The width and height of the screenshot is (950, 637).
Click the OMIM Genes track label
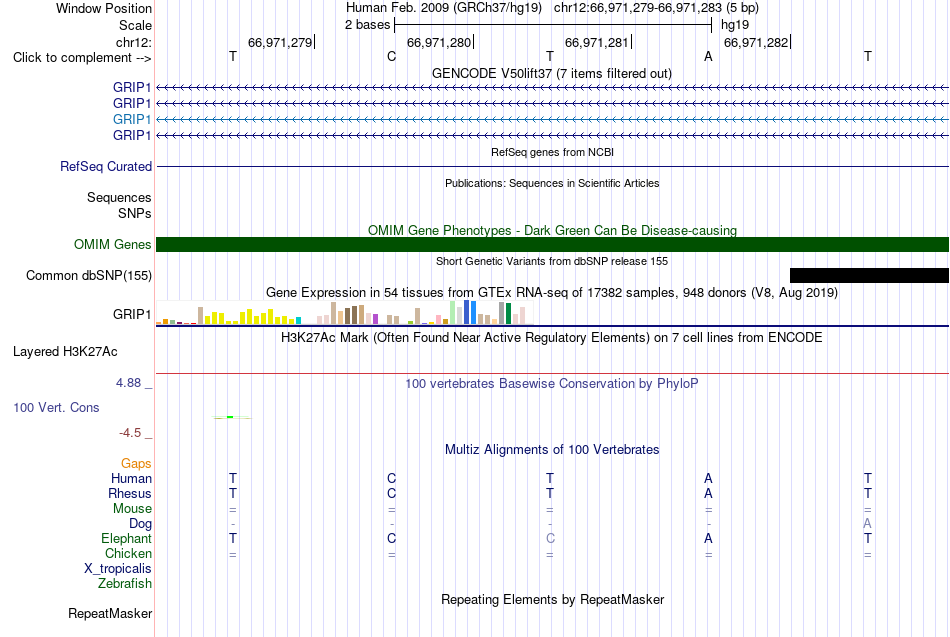point(113,244)
